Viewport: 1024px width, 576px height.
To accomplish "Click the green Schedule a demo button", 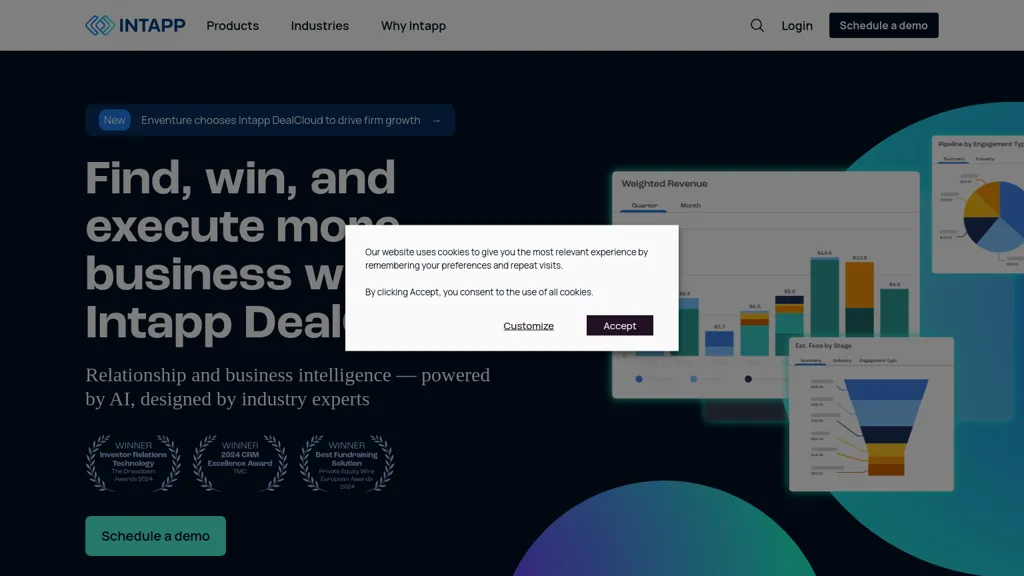I will (x=155, y=536).
